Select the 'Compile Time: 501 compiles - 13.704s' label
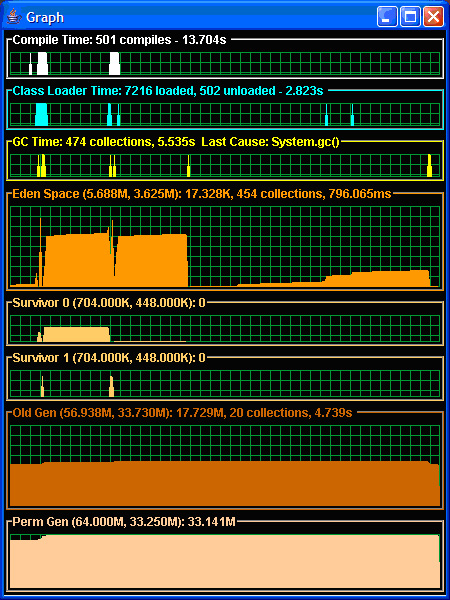 click(x=119, y=40)
